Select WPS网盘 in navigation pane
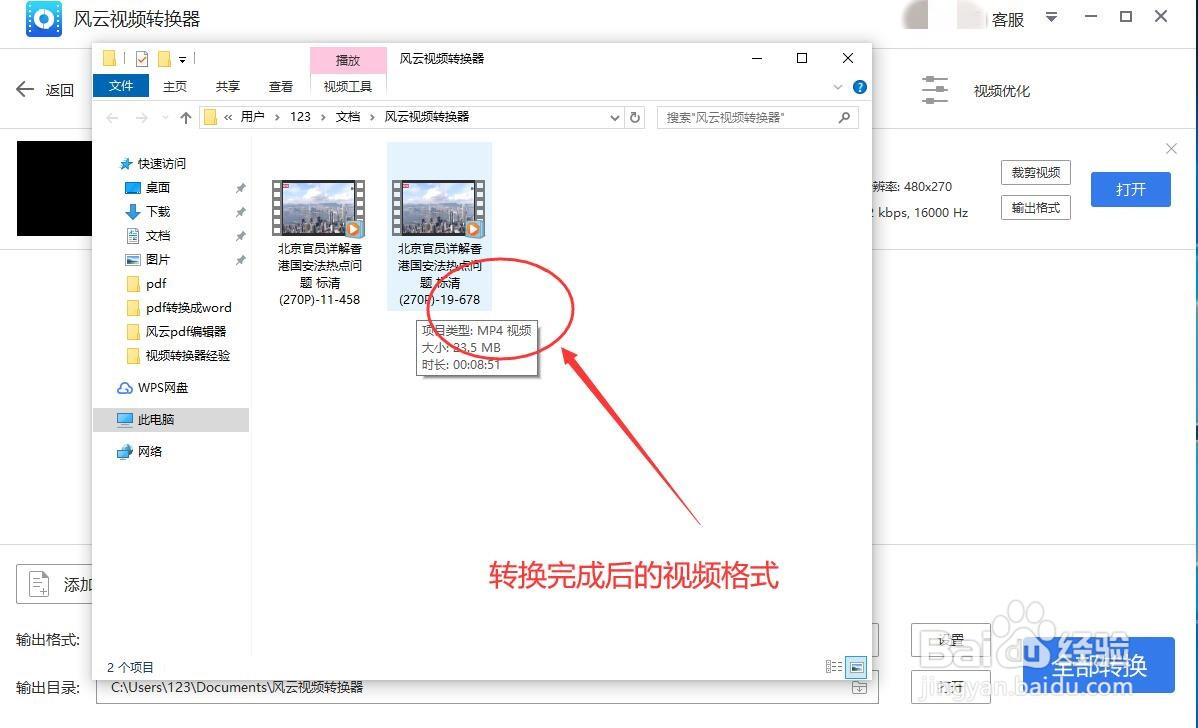 [x=163, y=387]
